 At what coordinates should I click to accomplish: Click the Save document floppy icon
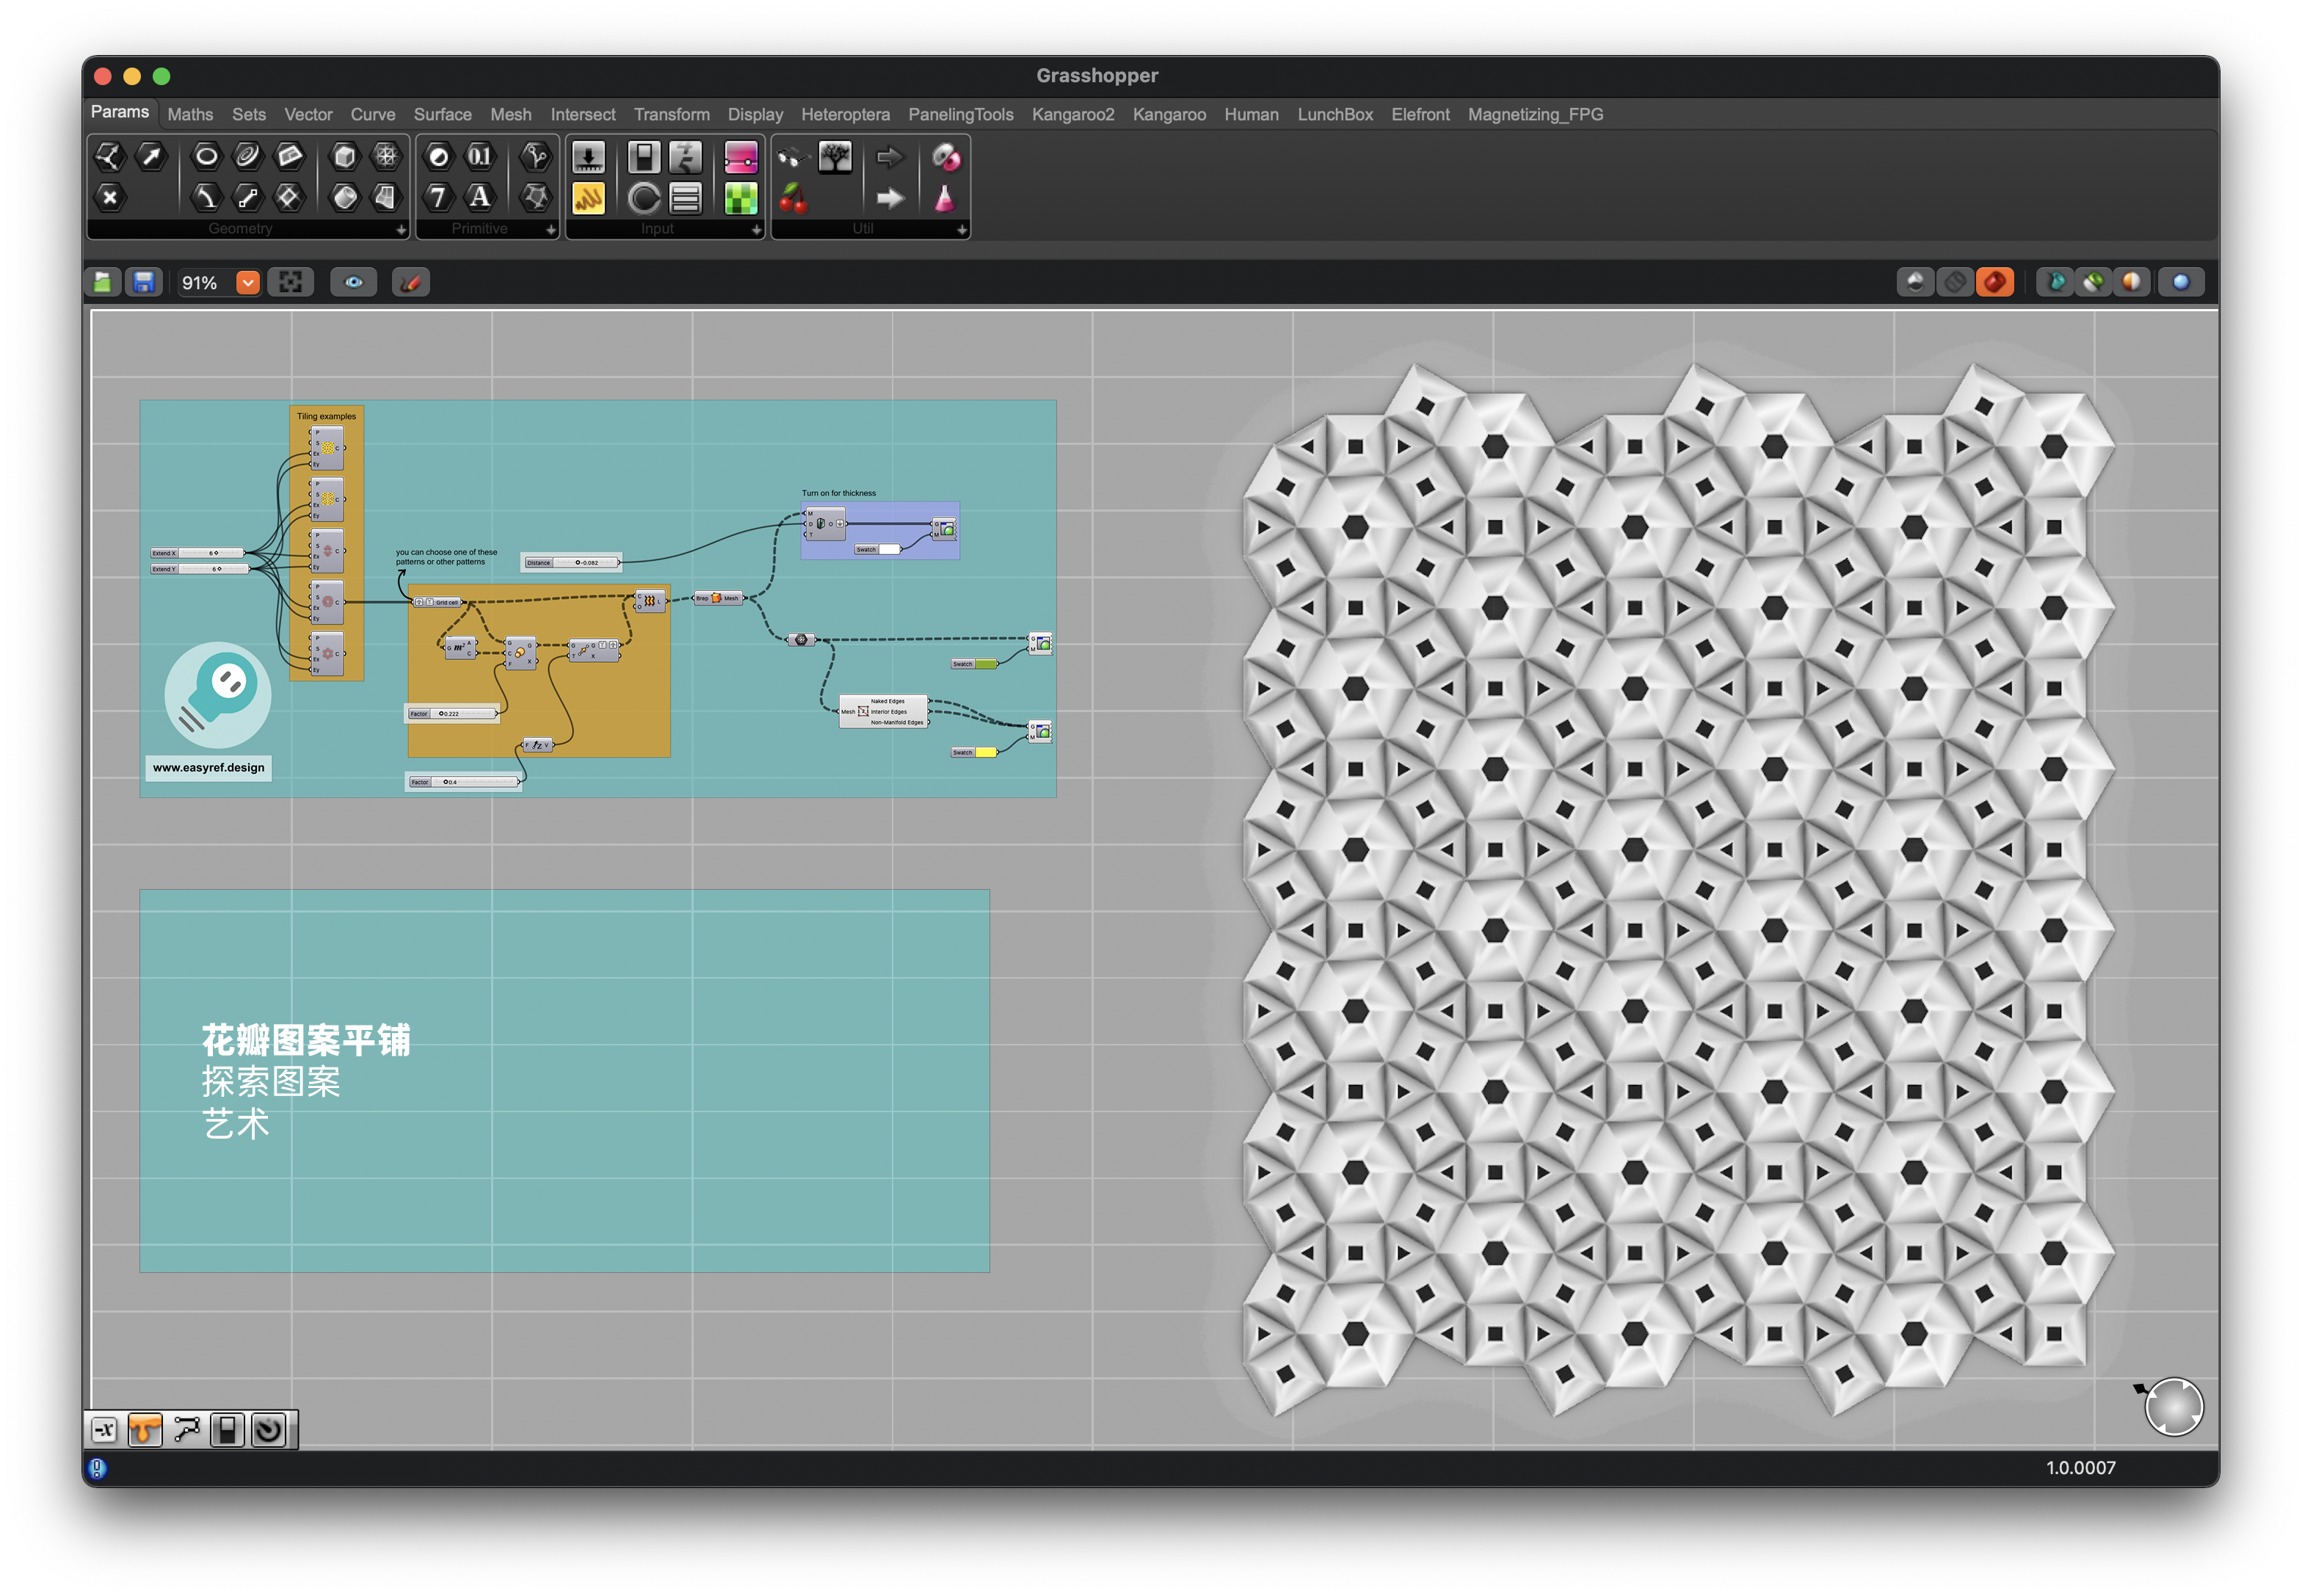144,283
